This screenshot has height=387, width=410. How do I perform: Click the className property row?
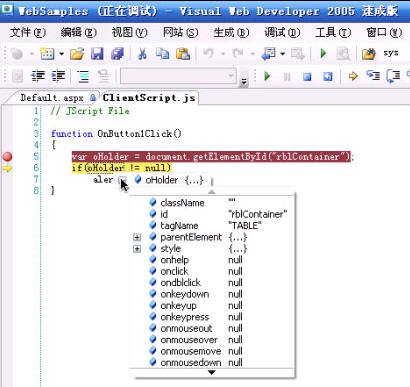click(212, 203)
